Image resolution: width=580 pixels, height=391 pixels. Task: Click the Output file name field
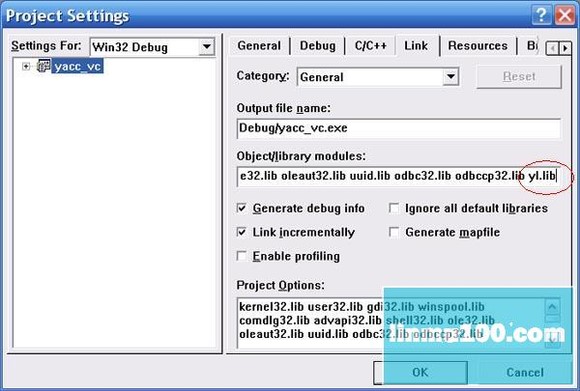click(398, 128)
